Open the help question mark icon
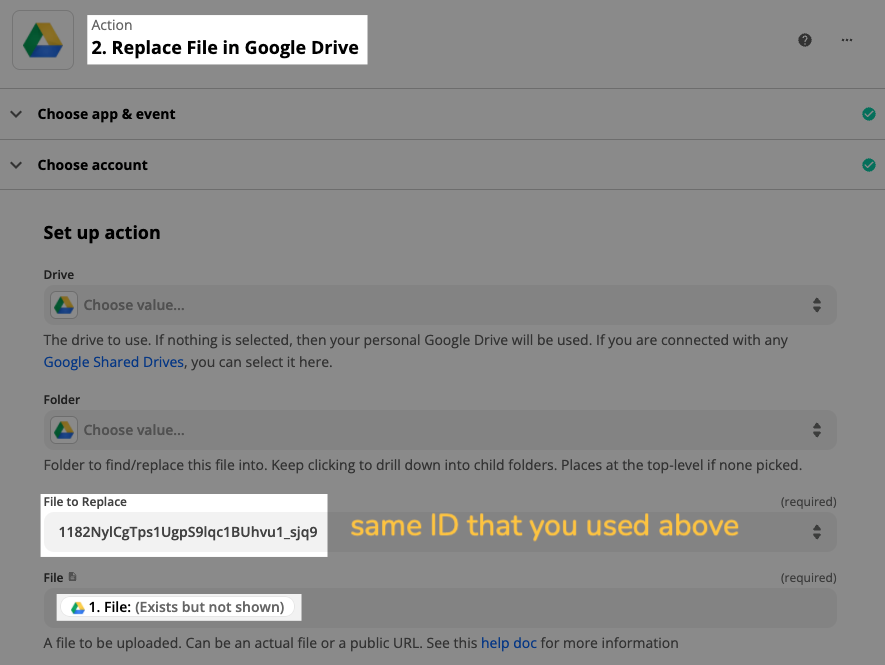The width and height of the screenshot is (885, 665). click(x=805, y=40)
